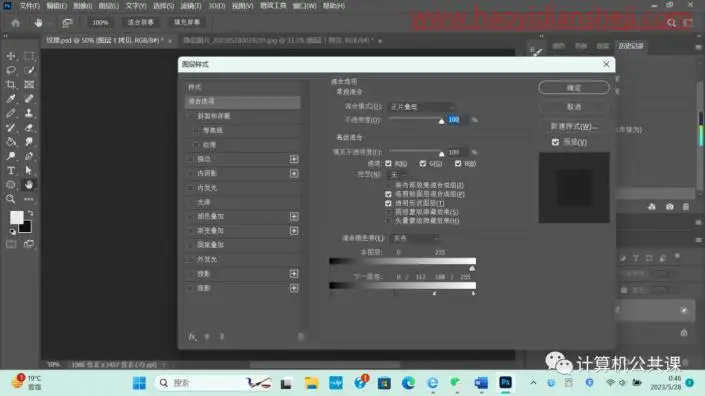Image resolution: width=705 pixels, height=396 pixels.
Task: Click the plus button on 内阴影 row
Action: pyautogui.click(x=294, y=174)
